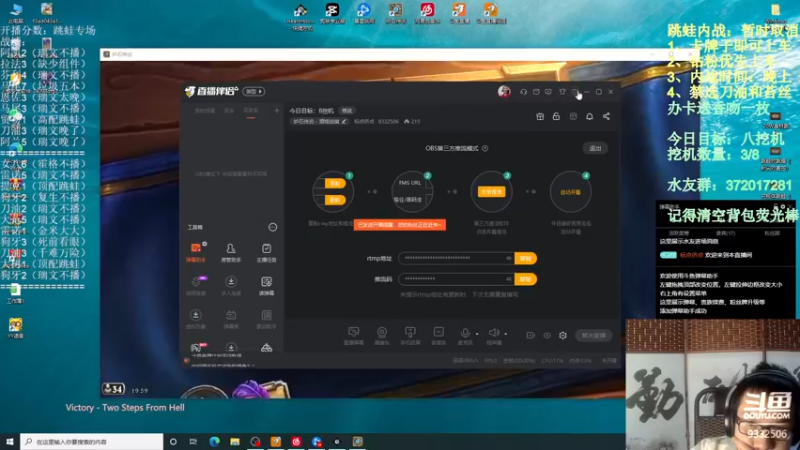Launch Microsoft Edge from taskbar
This screenshot has width=800, height=450.
point(214,441)
